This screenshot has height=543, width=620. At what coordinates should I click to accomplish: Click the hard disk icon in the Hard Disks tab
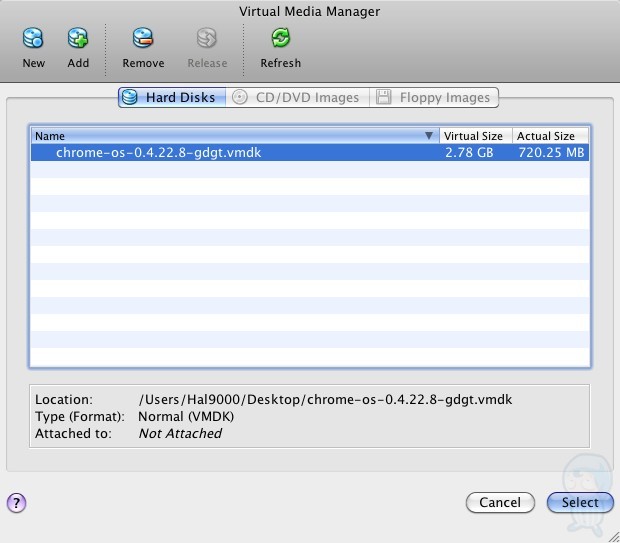132,98
